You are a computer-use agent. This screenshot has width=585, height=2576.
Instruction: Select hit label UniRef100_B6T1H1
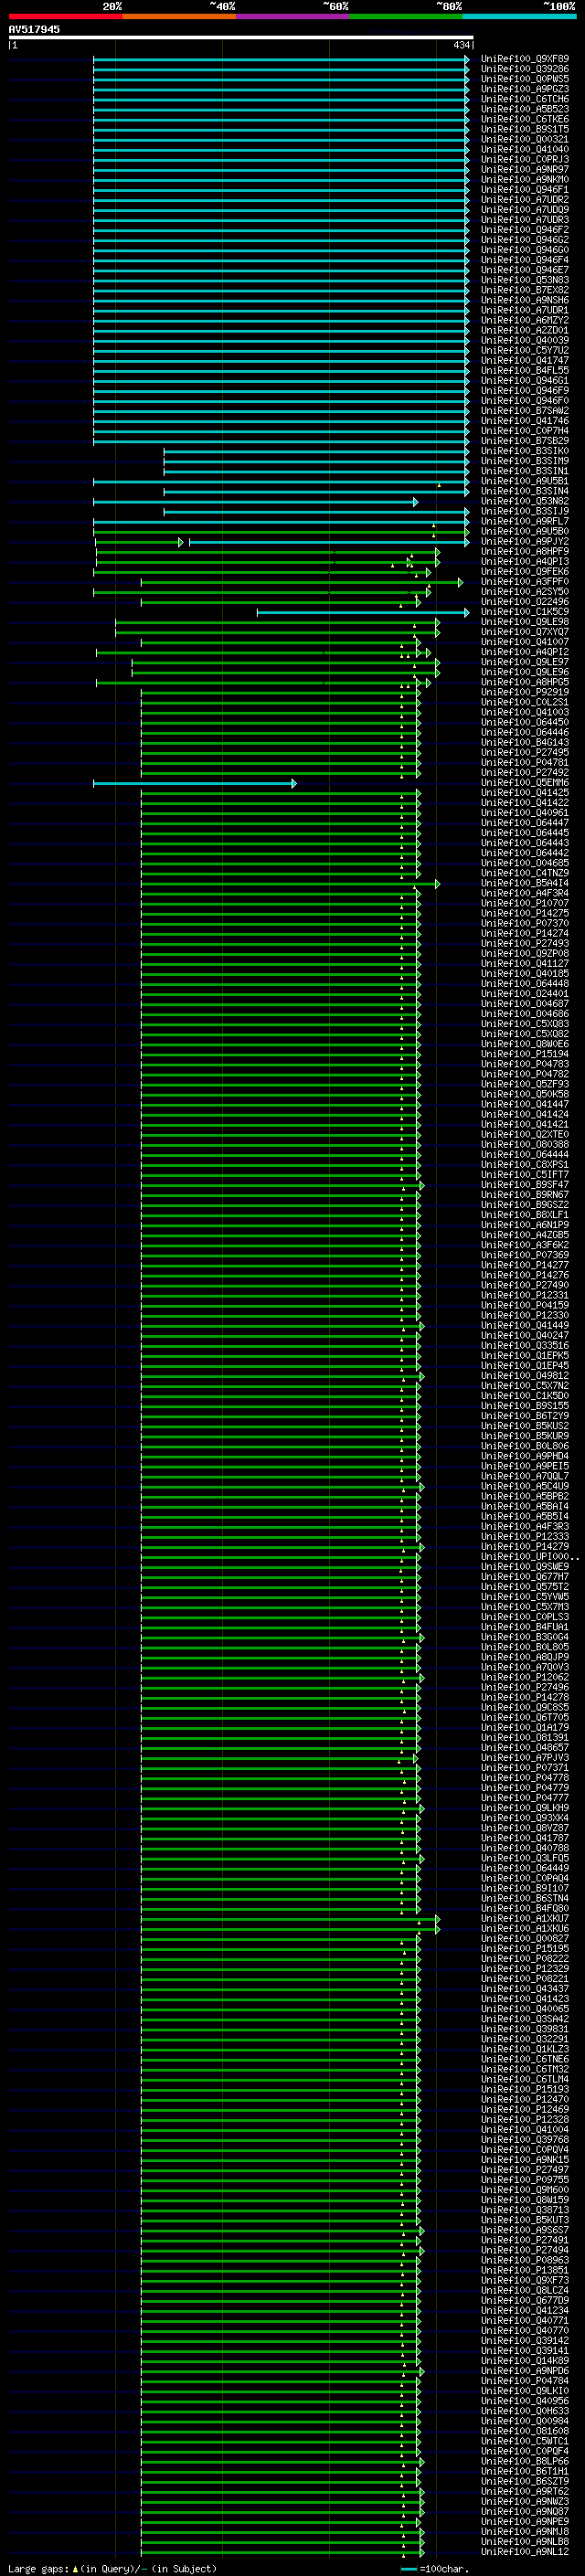(x=525, y=2471)
